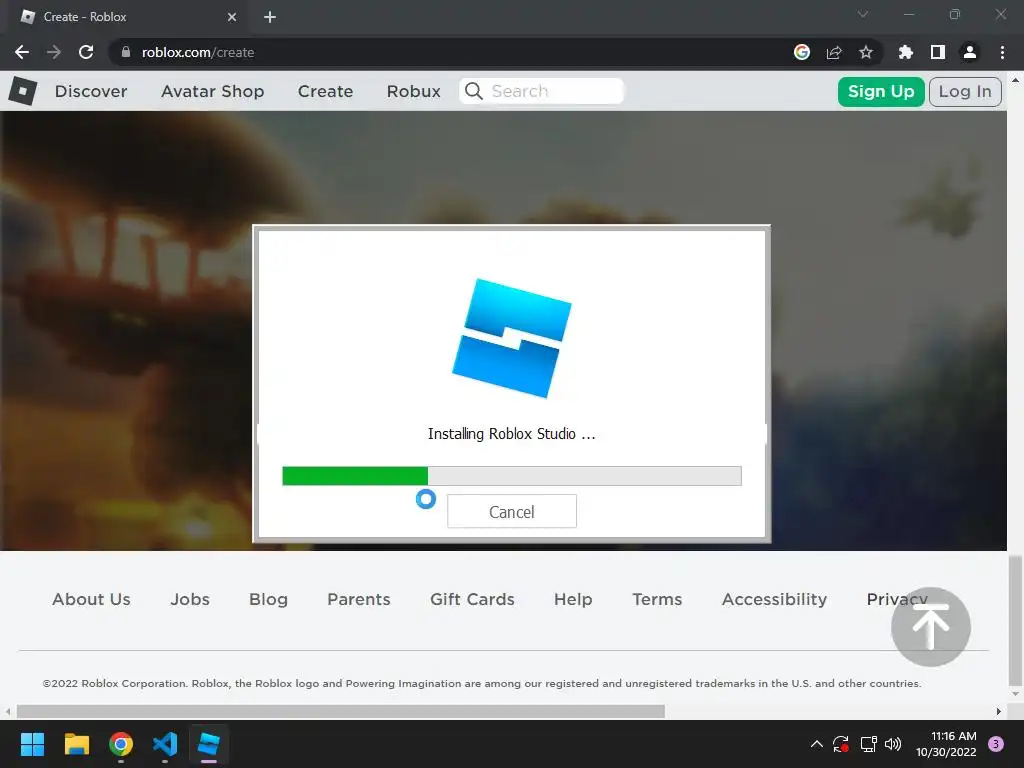1024x768 pixels.
Task: Open a new browser tab
Action: [270, 17]
